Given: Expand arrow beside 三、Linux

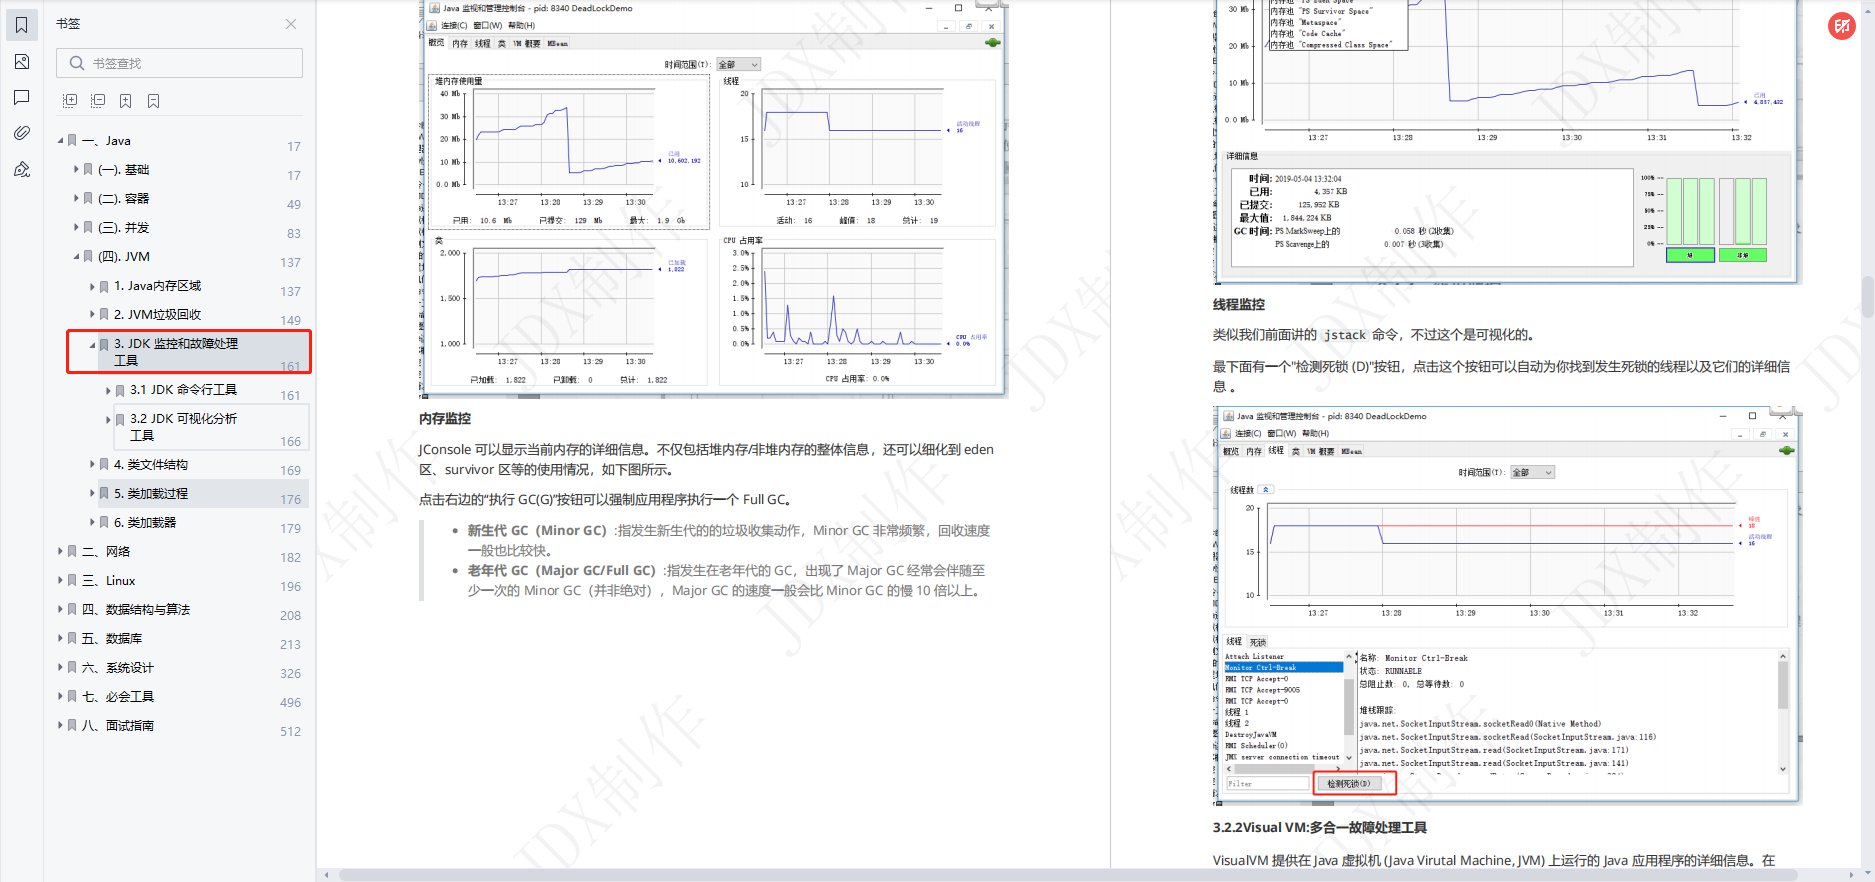Looking at the screenshot, I should point(60,581).
